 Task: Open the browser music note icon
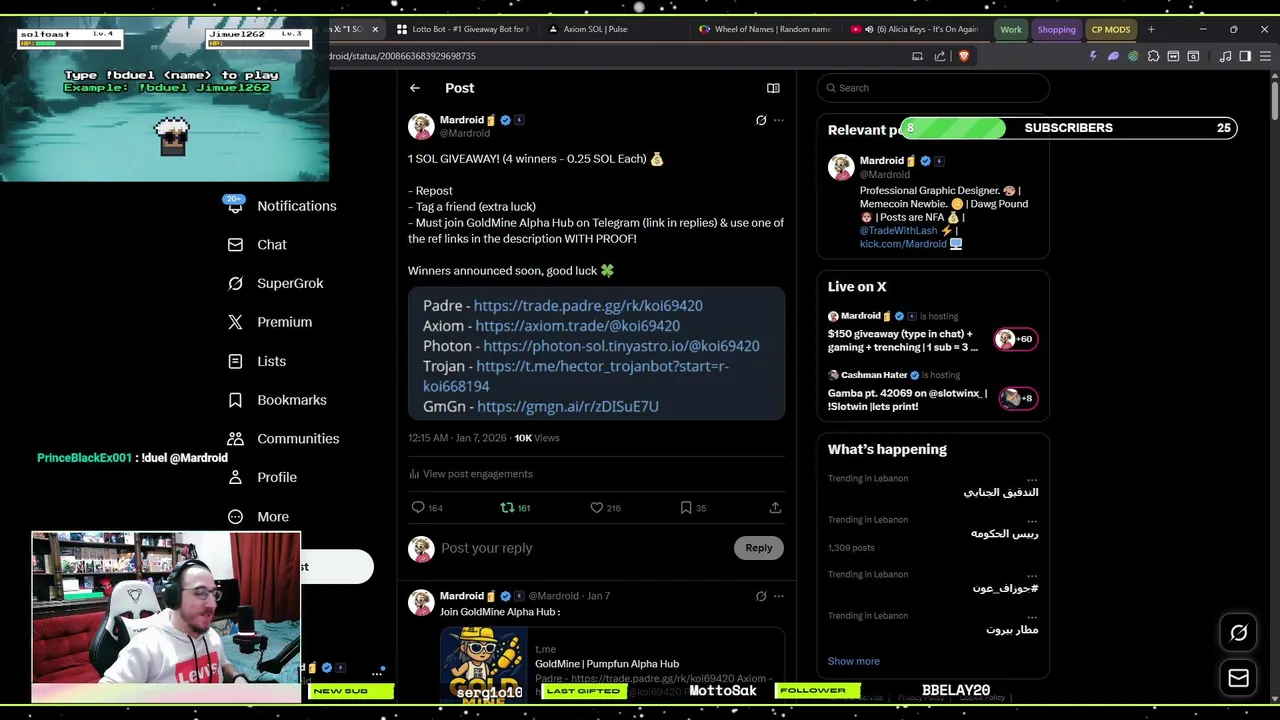pos(1225,56)
